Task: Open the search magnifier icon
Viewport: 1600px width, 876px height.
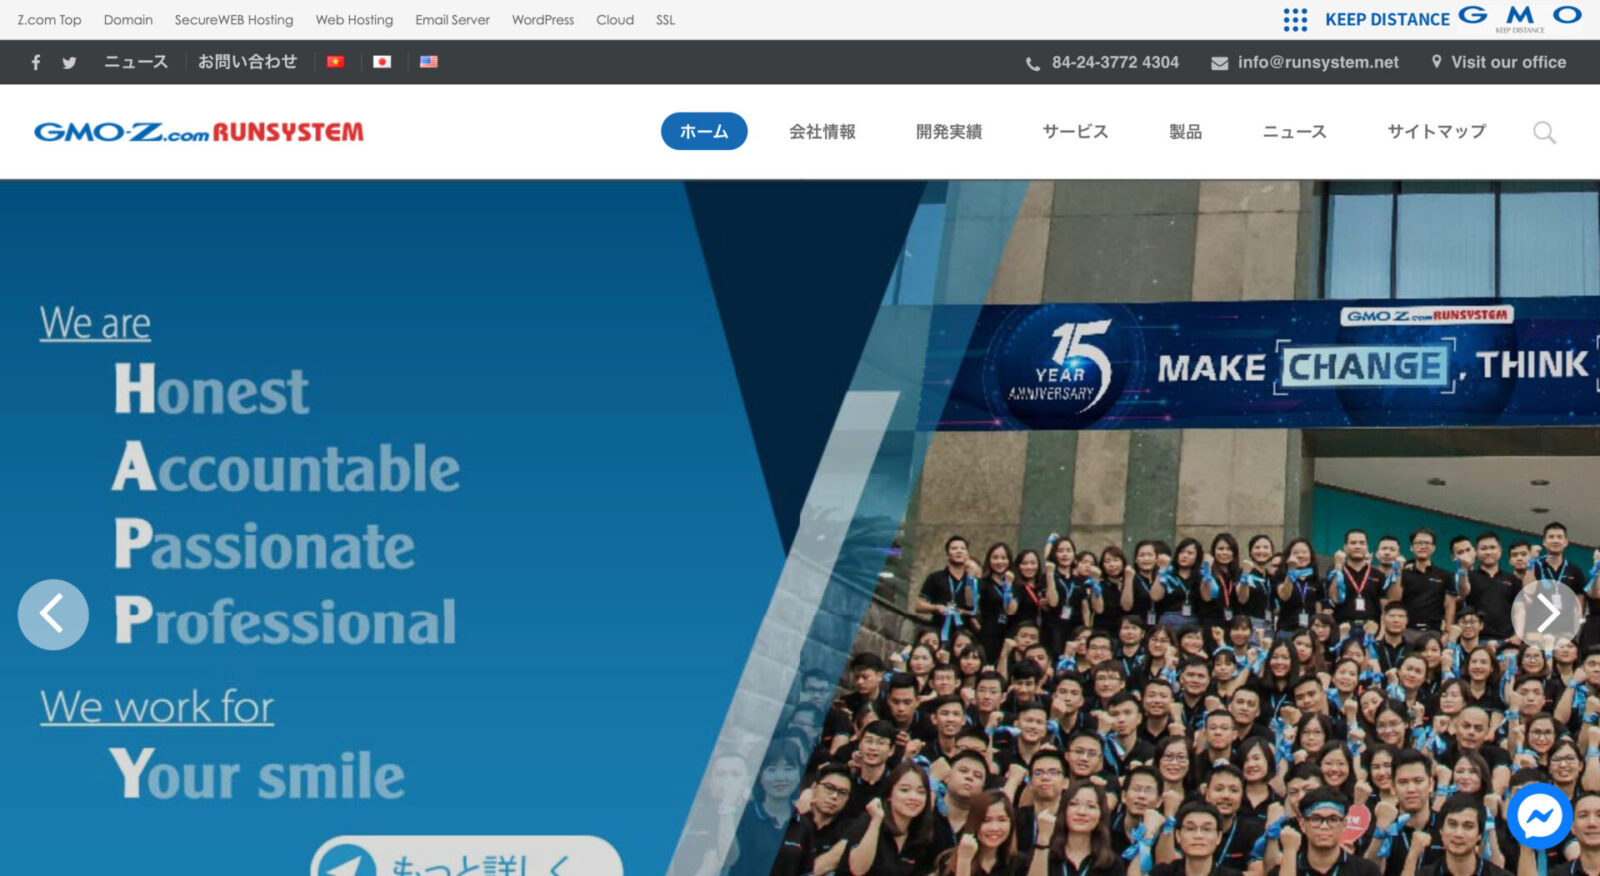Action: pos(1544,132)
